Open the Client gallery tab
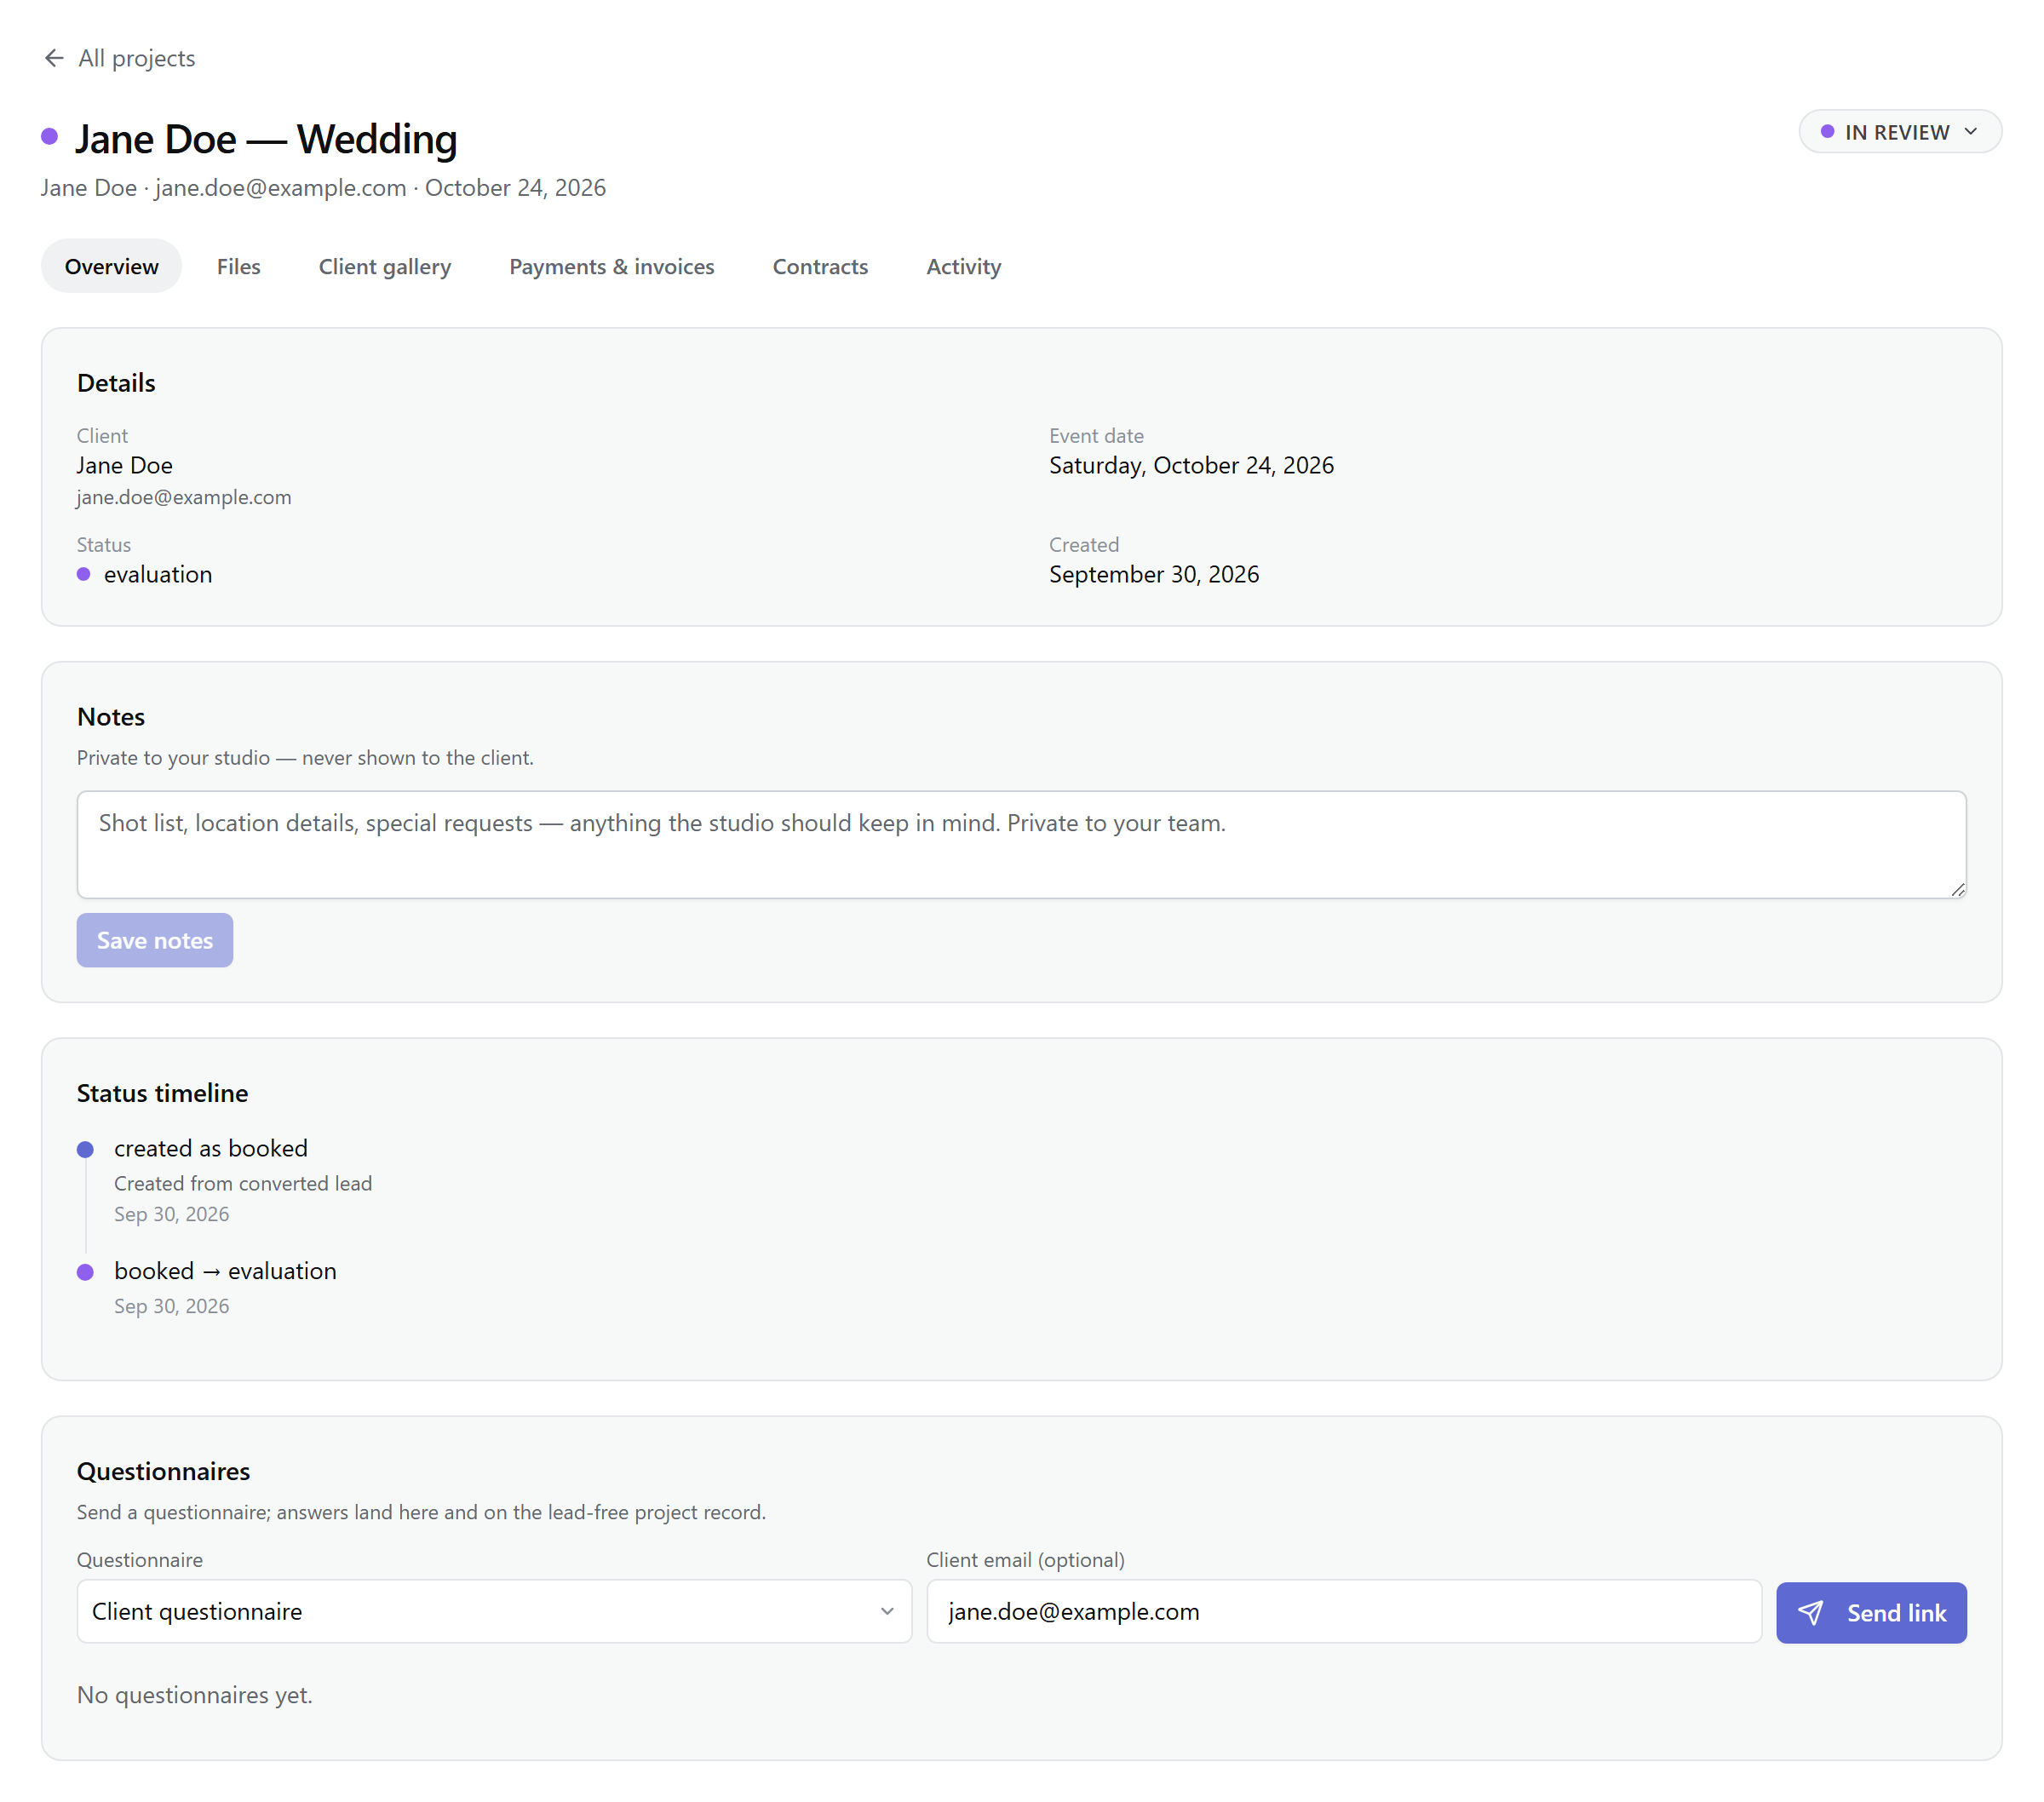The width and height of the screenshot is (2044, 1802). click(x=385, y=266)
